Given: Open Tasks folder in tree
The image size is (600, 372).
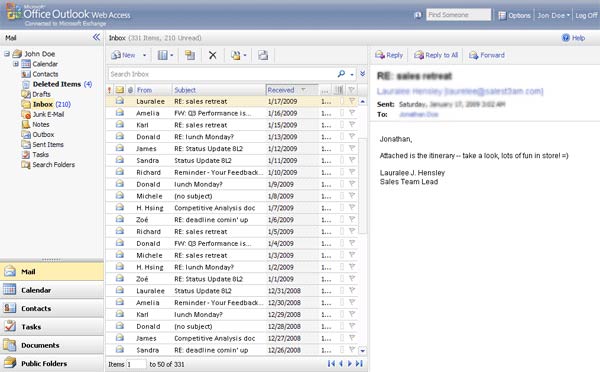Looking at the screenshot, I should click(35, 155).
